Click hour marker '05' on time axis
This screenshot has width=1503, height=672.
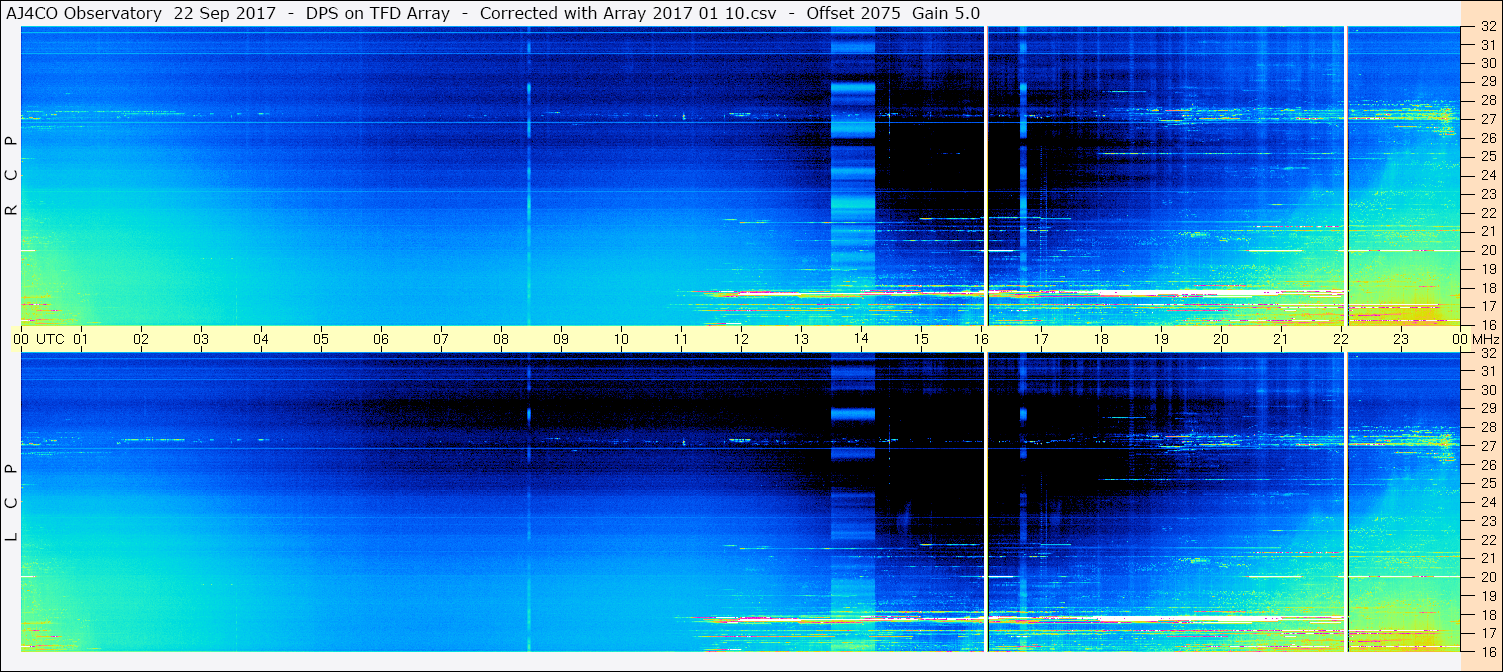pos(321,339)
